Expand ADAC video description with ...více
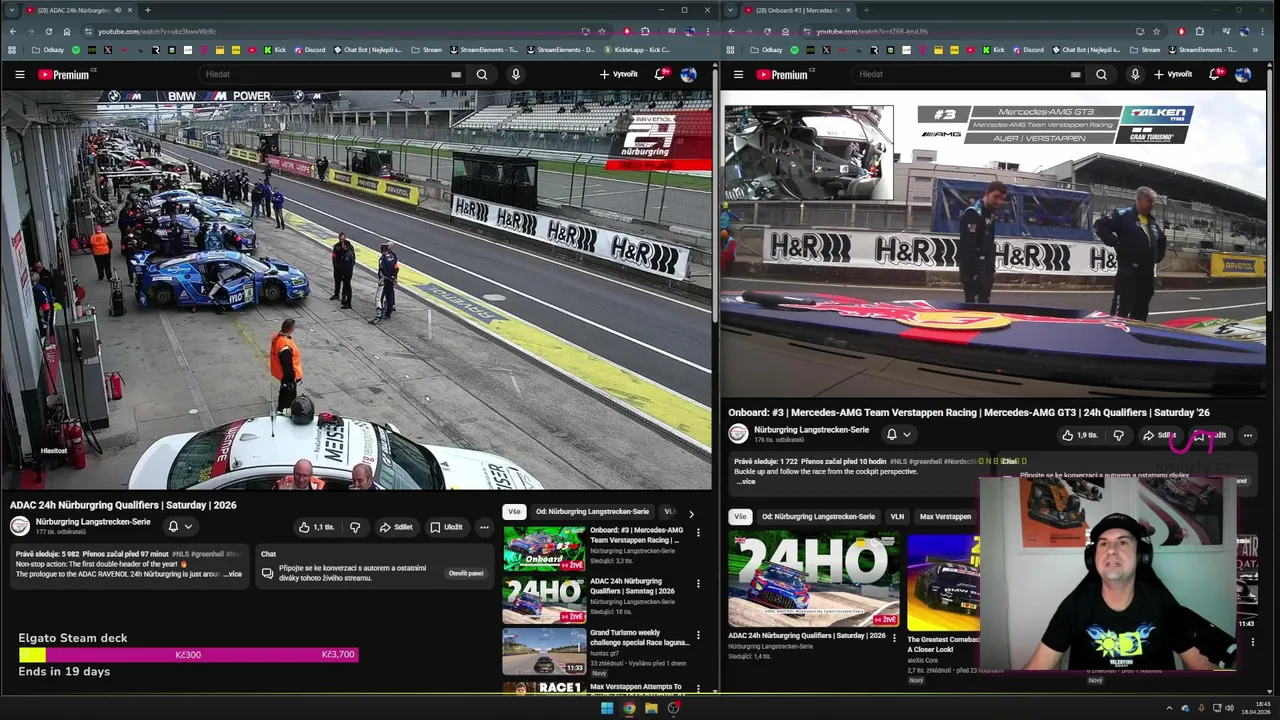Screen dimensions: 1280x720 [232, 574]
